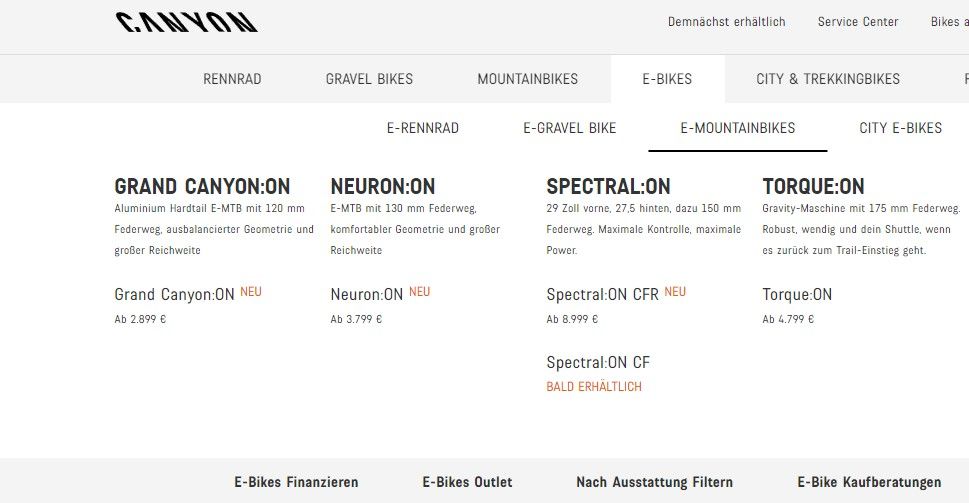Viewport: 969px width, 503px height.
Task: Click Grand Canyon:ON description text
Action: pos(214,229)
